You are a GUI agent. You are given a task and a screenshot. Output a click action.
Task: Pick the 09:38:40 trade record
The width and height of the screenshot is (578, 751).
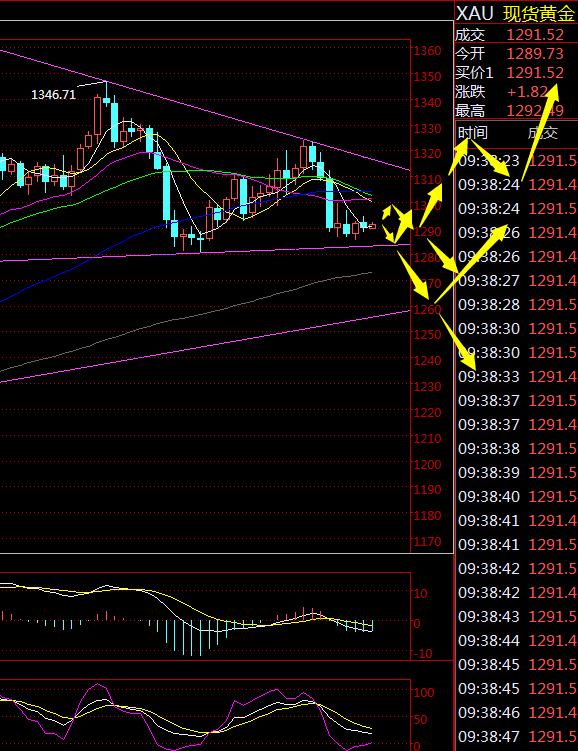click(517, 497)
